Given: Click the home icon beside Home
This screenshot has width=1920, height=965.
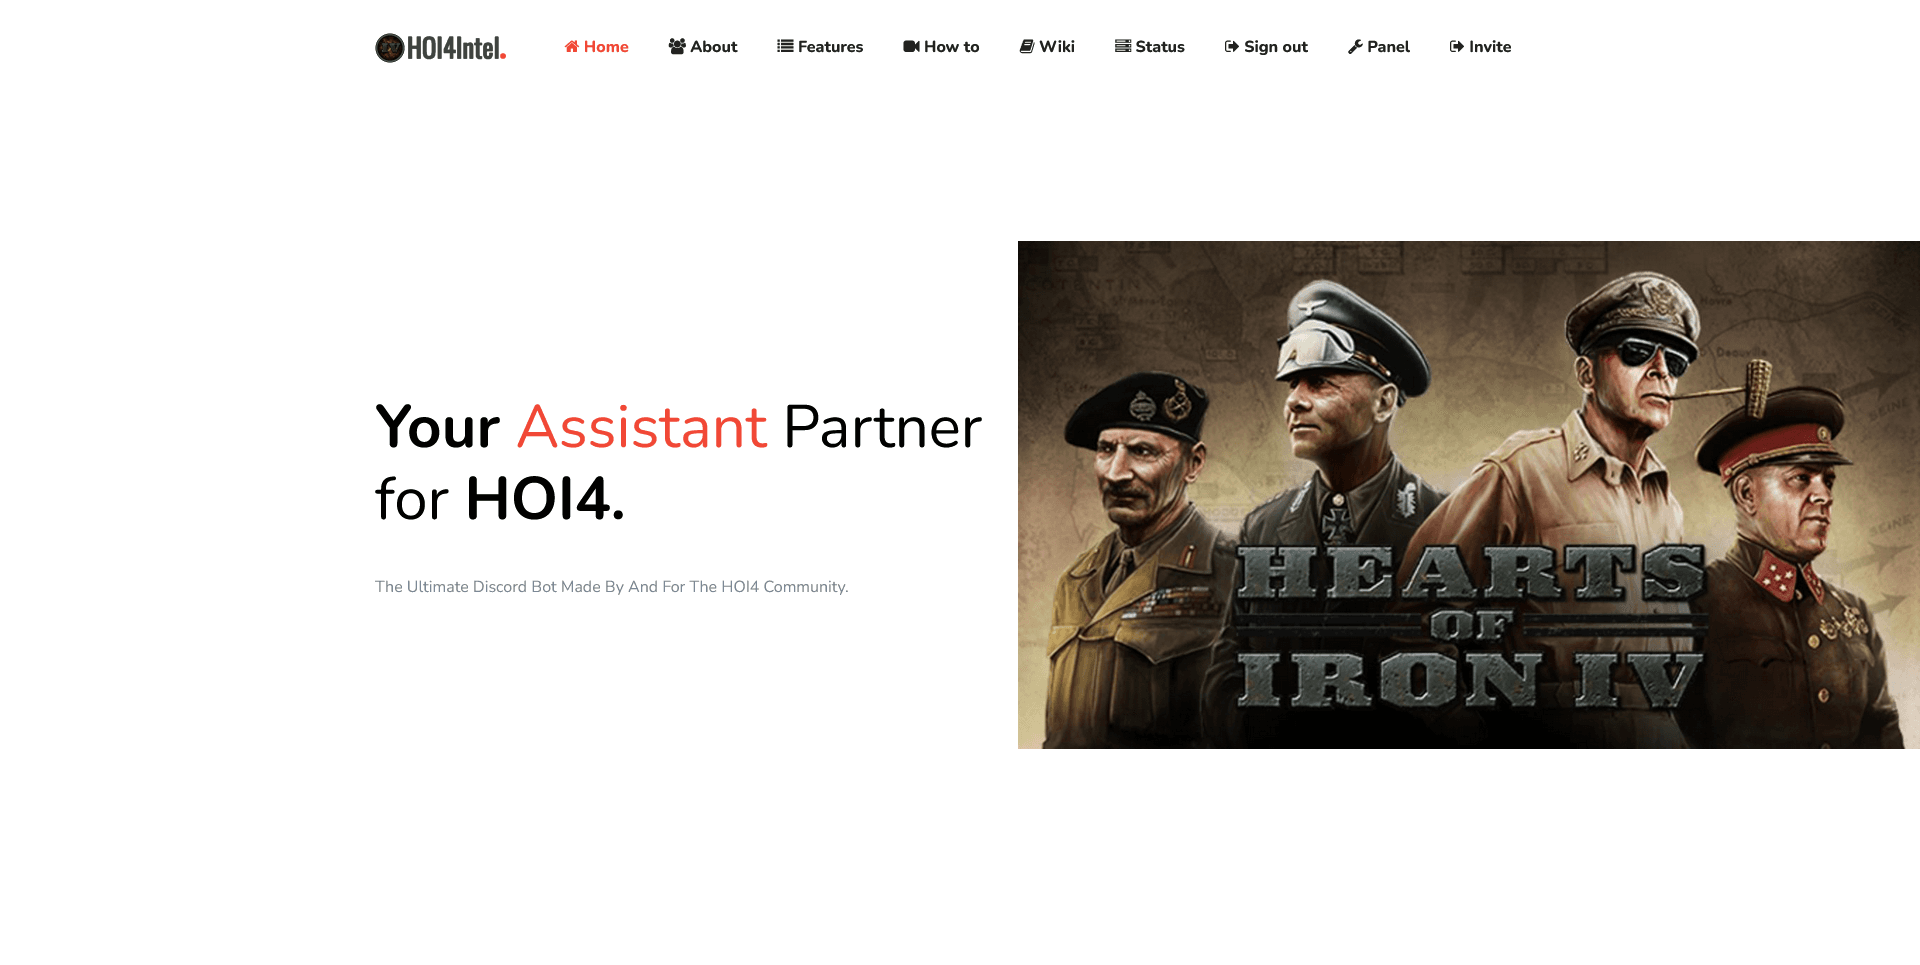Looking at the screenshot, I should [571, 46].
